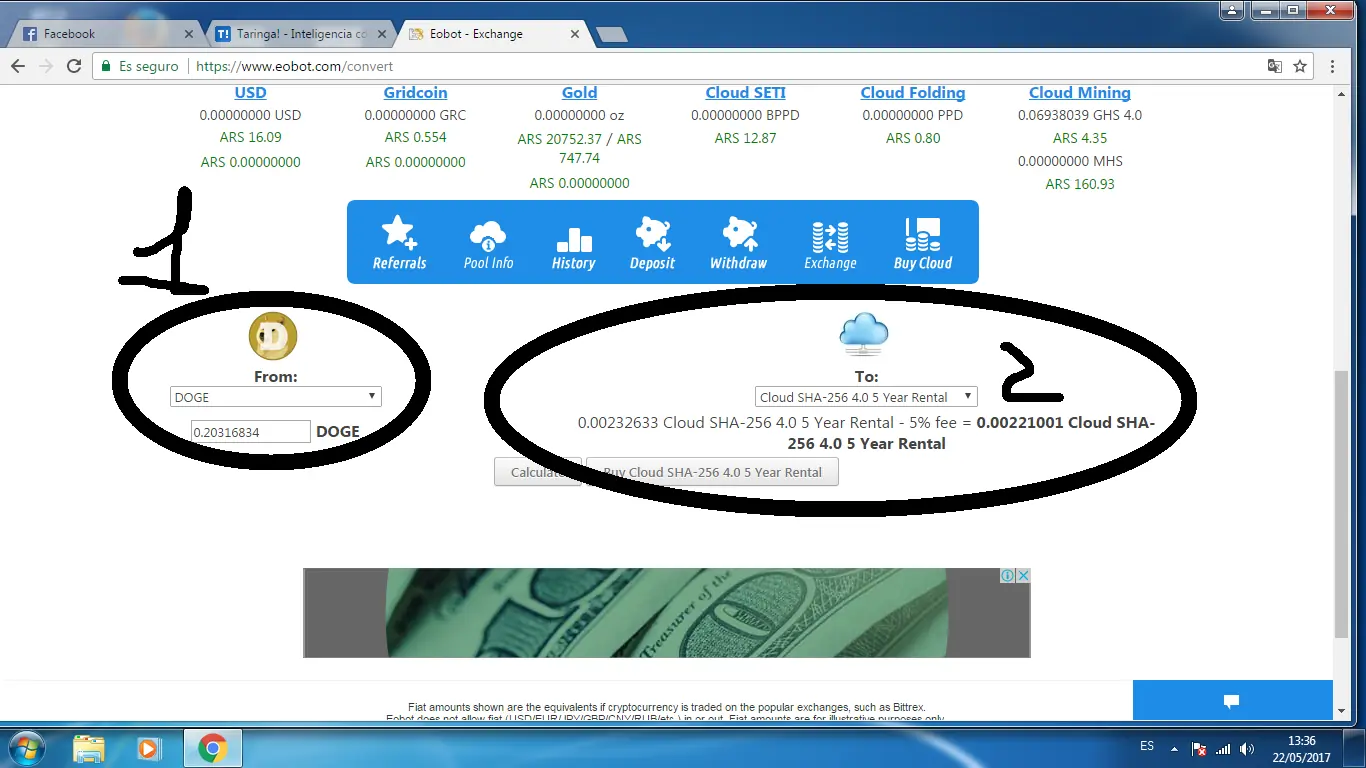
Task: Close the ad with X icon
Action: click(1023, 575)
